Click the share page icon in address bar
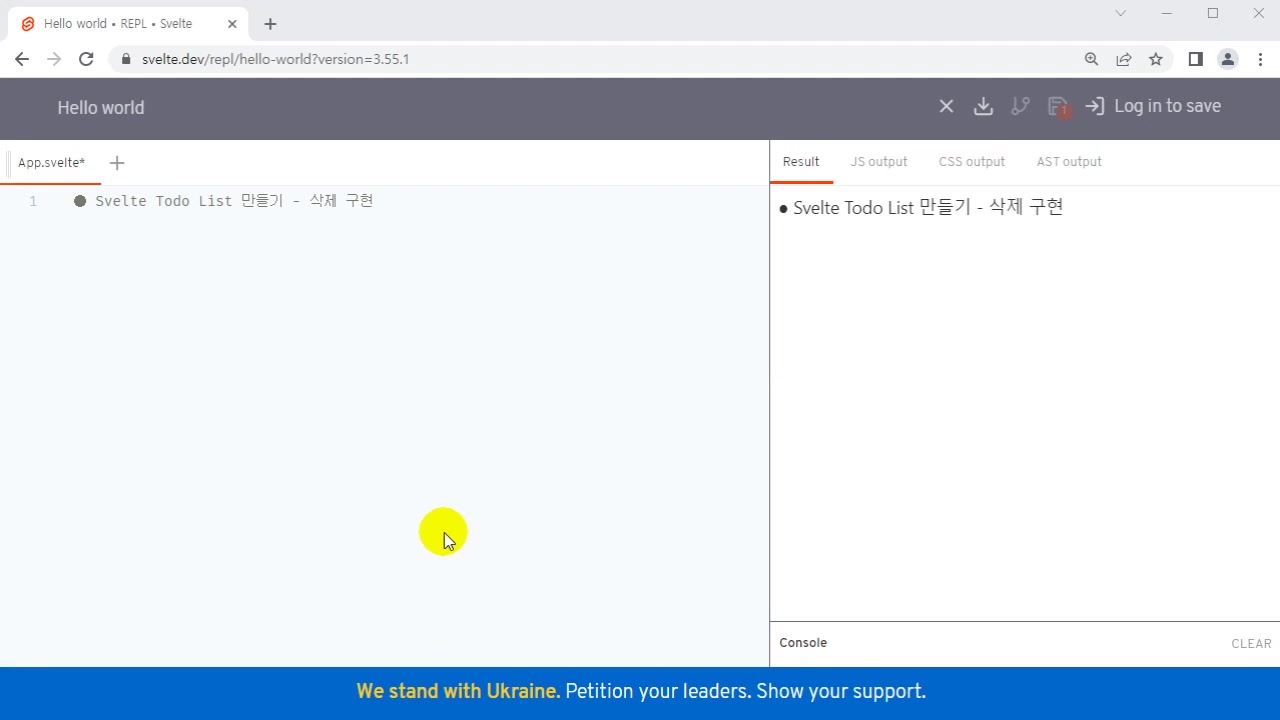Viewport: 1280px width, 720px height. tap(1124, 59)
